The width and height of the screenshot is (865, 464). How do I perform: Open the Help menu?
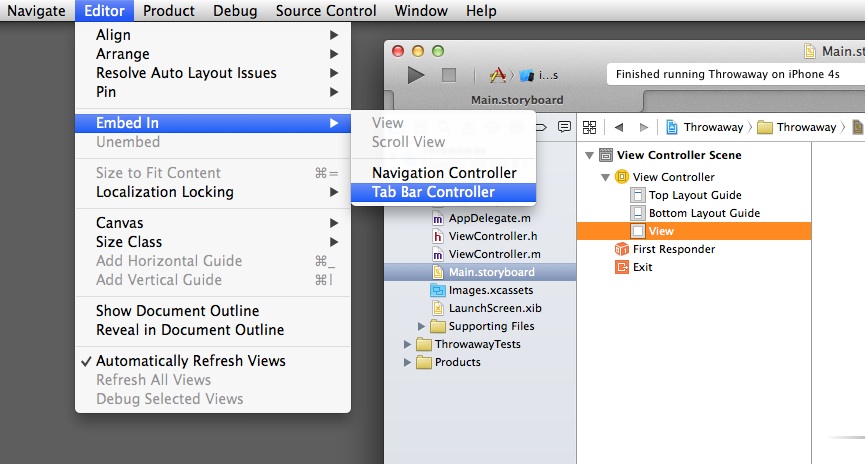pyautogui.click(x=481, y=10)
